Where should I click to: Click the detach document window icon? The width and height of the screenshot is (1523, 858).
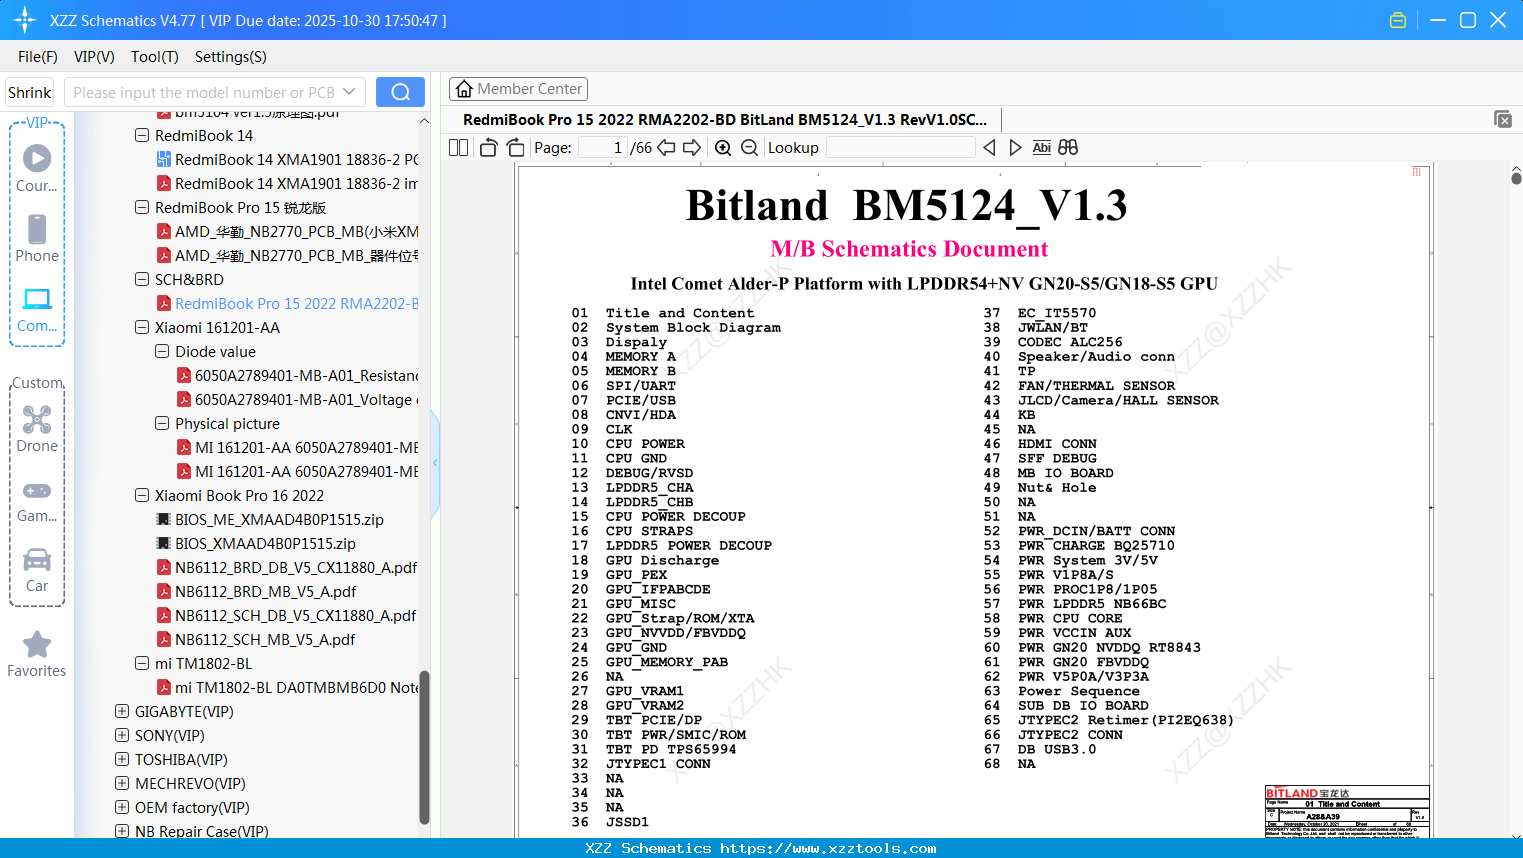coord(1503,119)
